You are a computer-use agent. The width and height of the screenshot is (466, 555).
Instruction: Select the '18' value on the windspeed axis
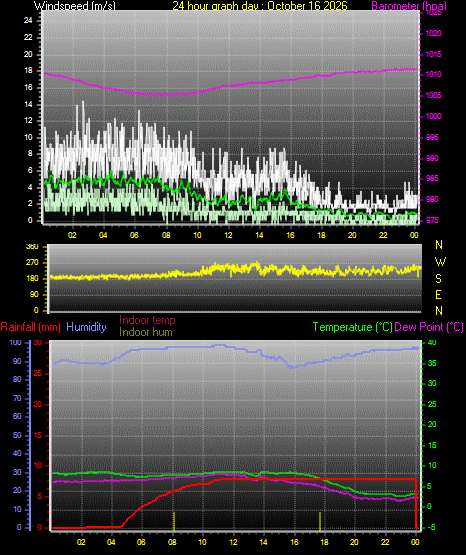(28, 70)
